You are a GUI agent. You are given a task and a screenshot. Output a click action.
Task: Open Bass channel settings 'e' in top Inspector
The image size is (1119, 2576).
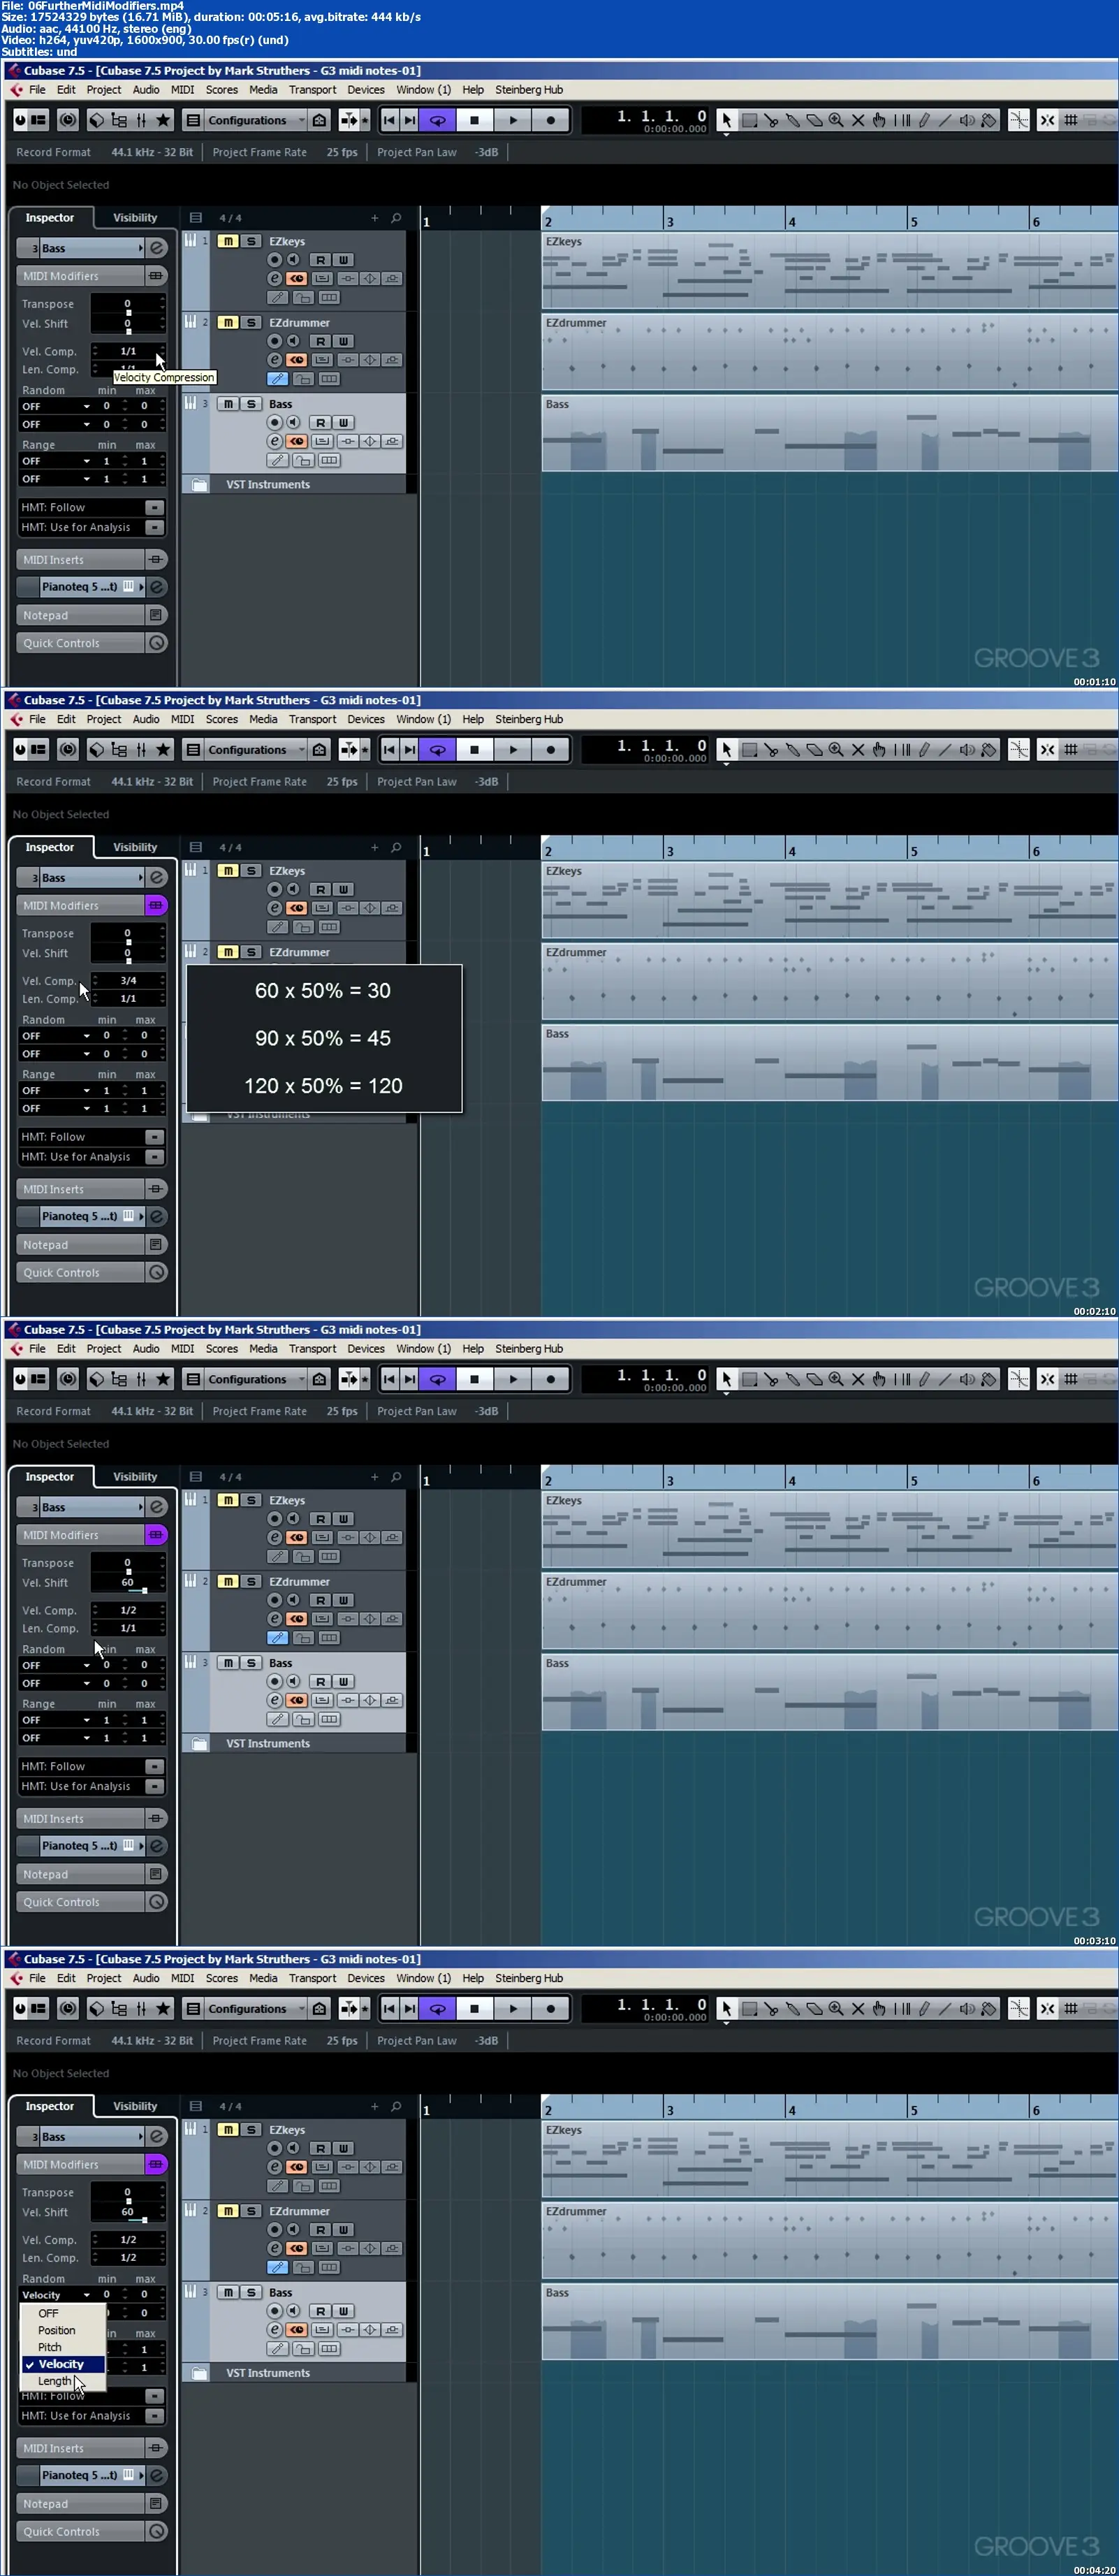click(157, 248)
